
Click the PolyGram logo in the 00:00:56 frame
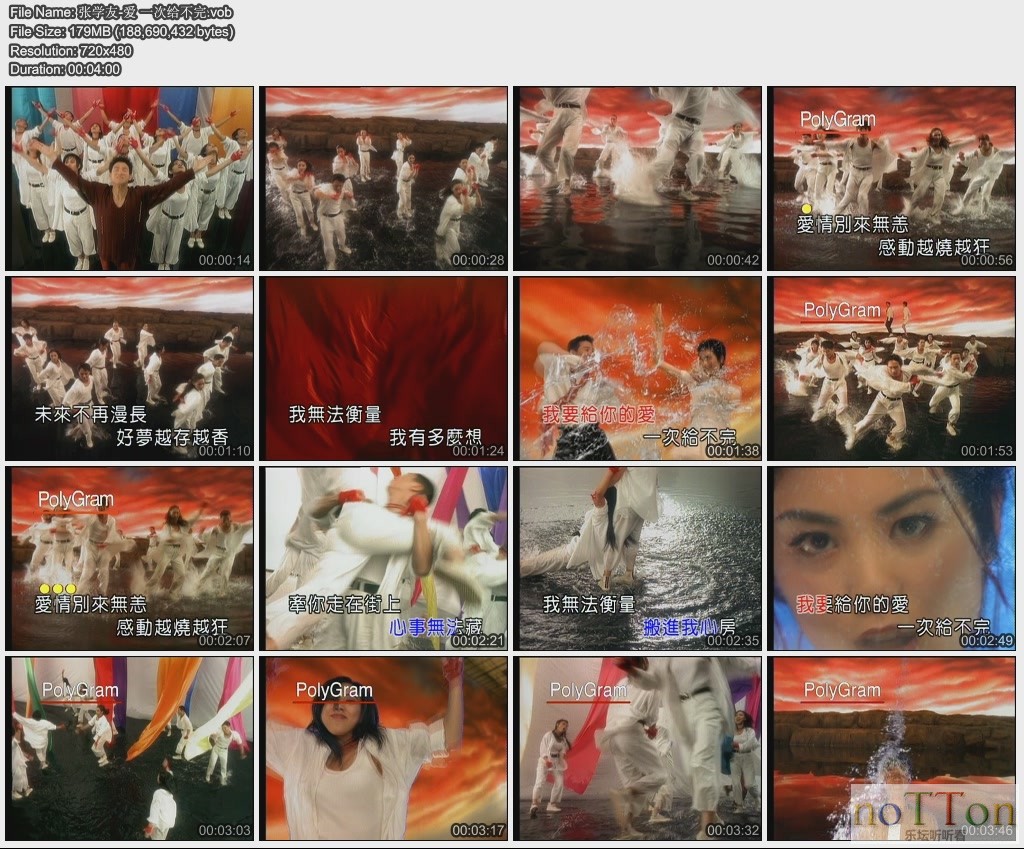coord(837,120)
